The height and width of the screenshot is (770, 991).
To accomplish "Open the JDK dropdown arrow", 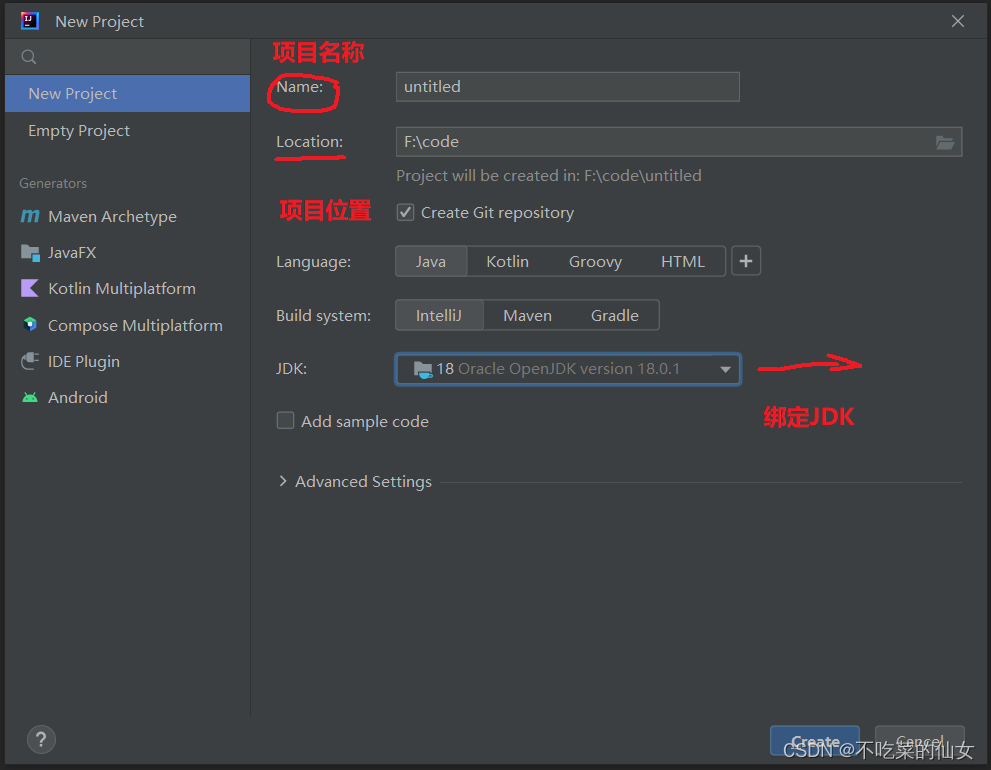I will 725,369.
